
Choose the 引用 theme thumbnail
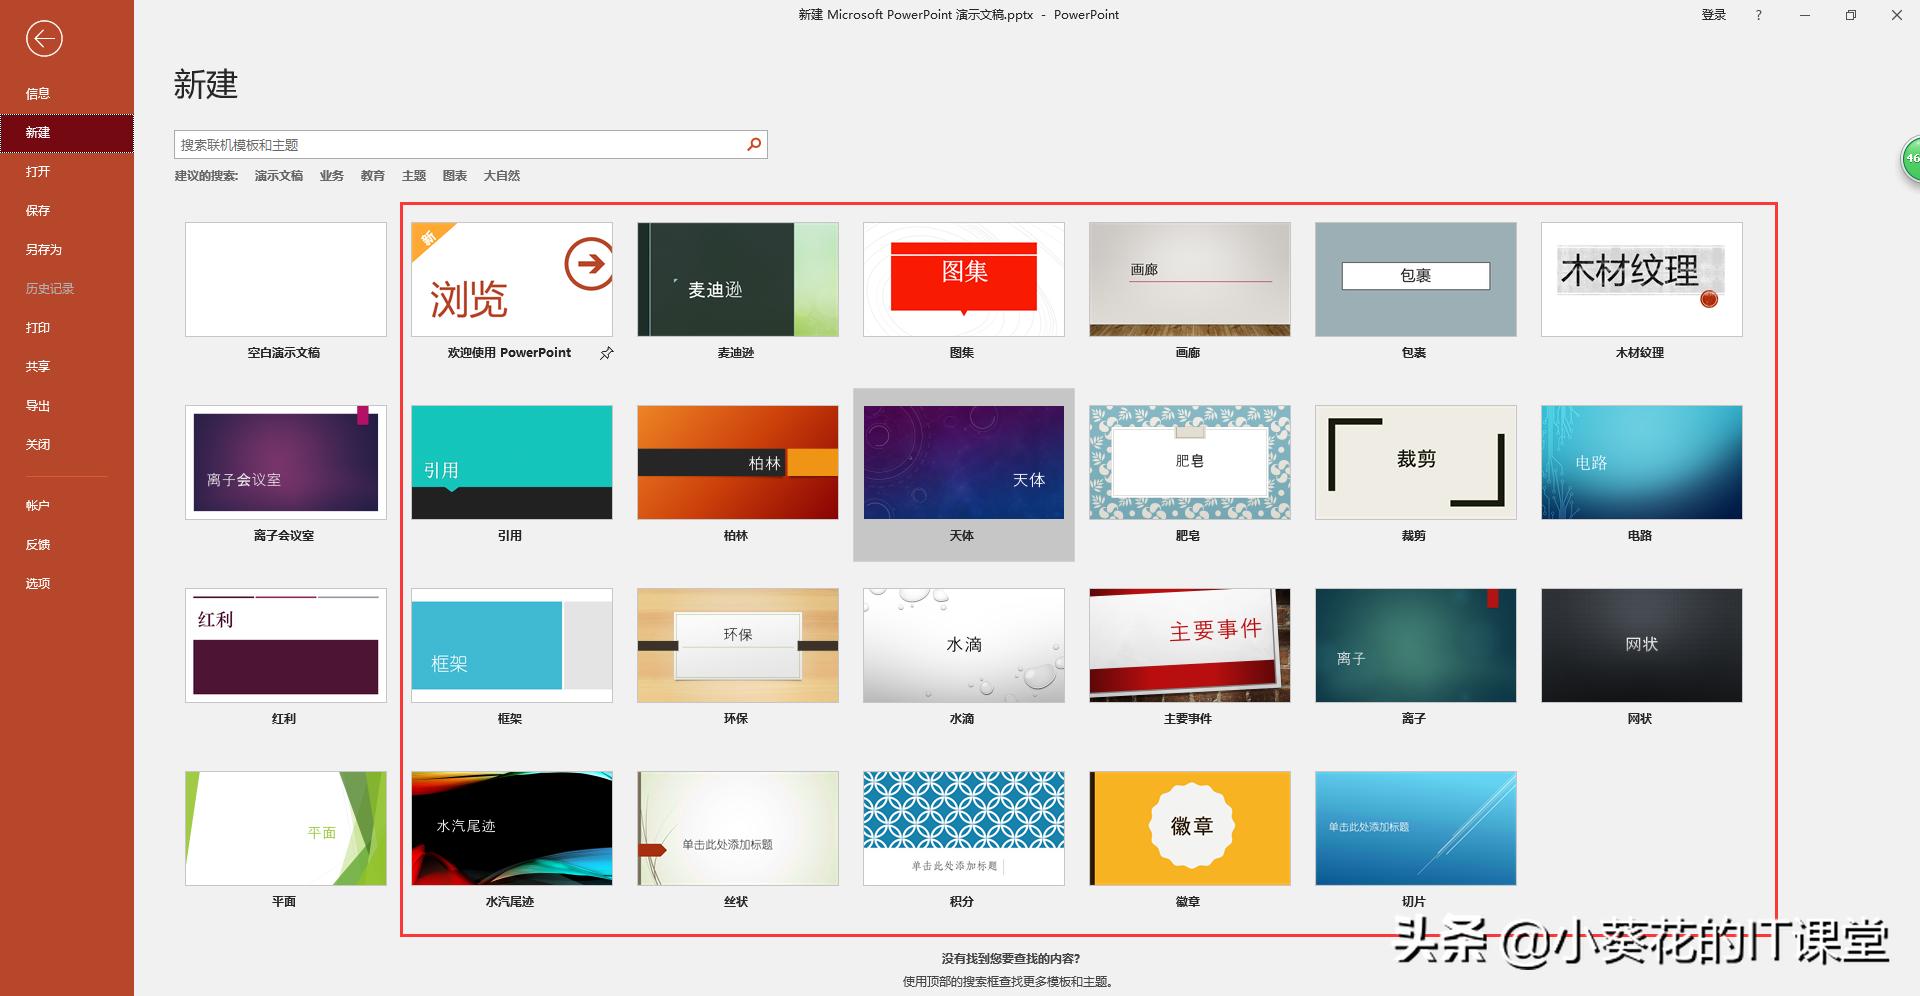512,462
